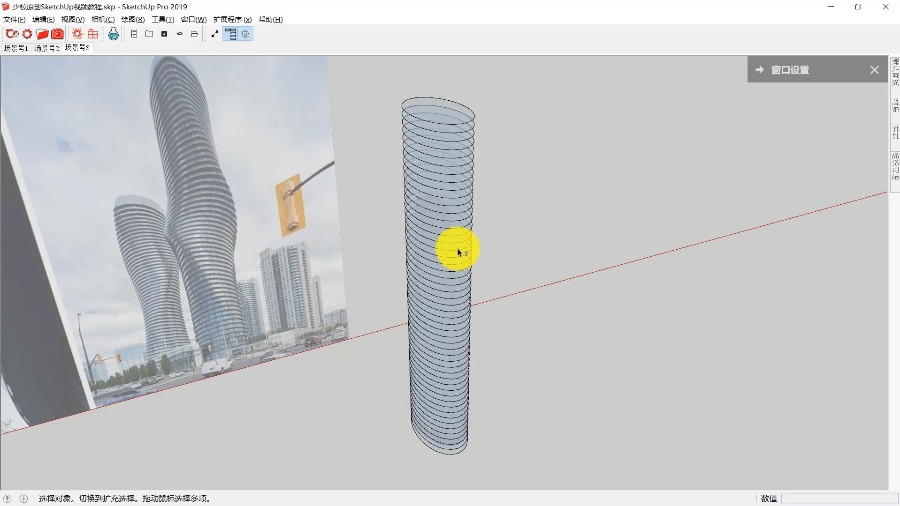
Task: Click the small link-shaped toolbar icon
Action: [x=180, y=34]
